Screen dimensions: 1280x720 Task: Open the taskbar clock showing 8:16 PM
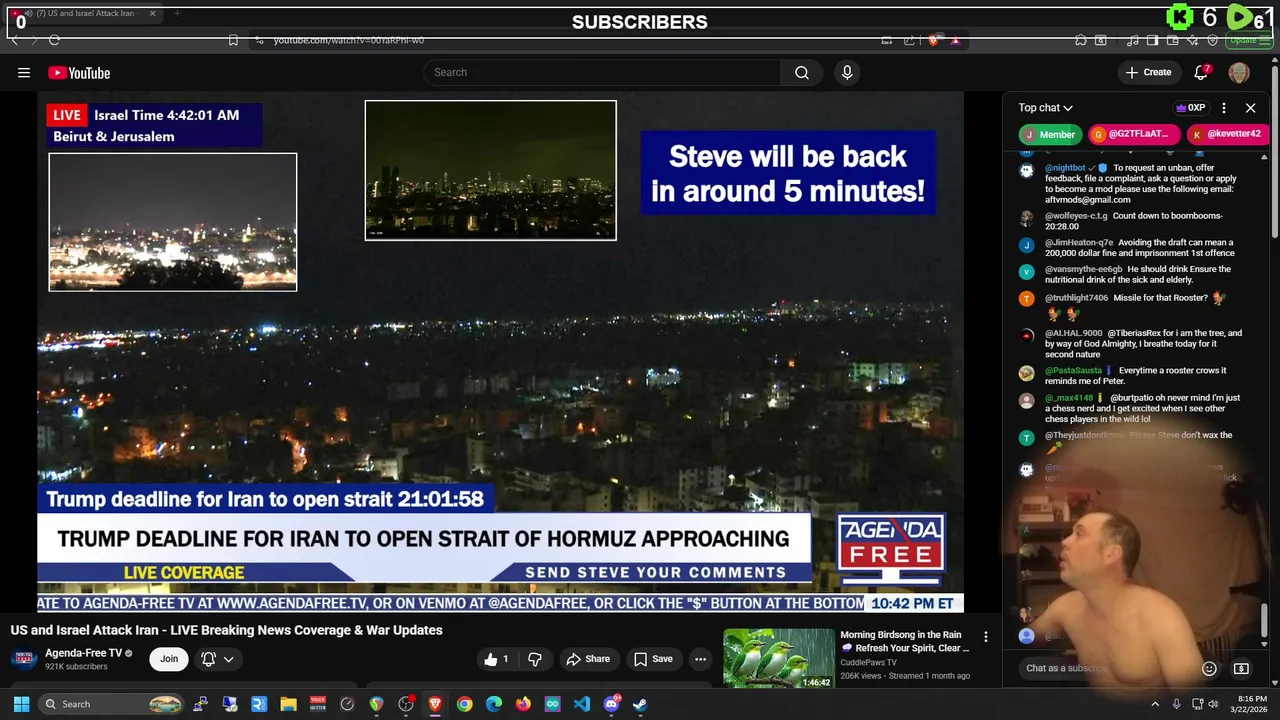(x=1252, y=704)
